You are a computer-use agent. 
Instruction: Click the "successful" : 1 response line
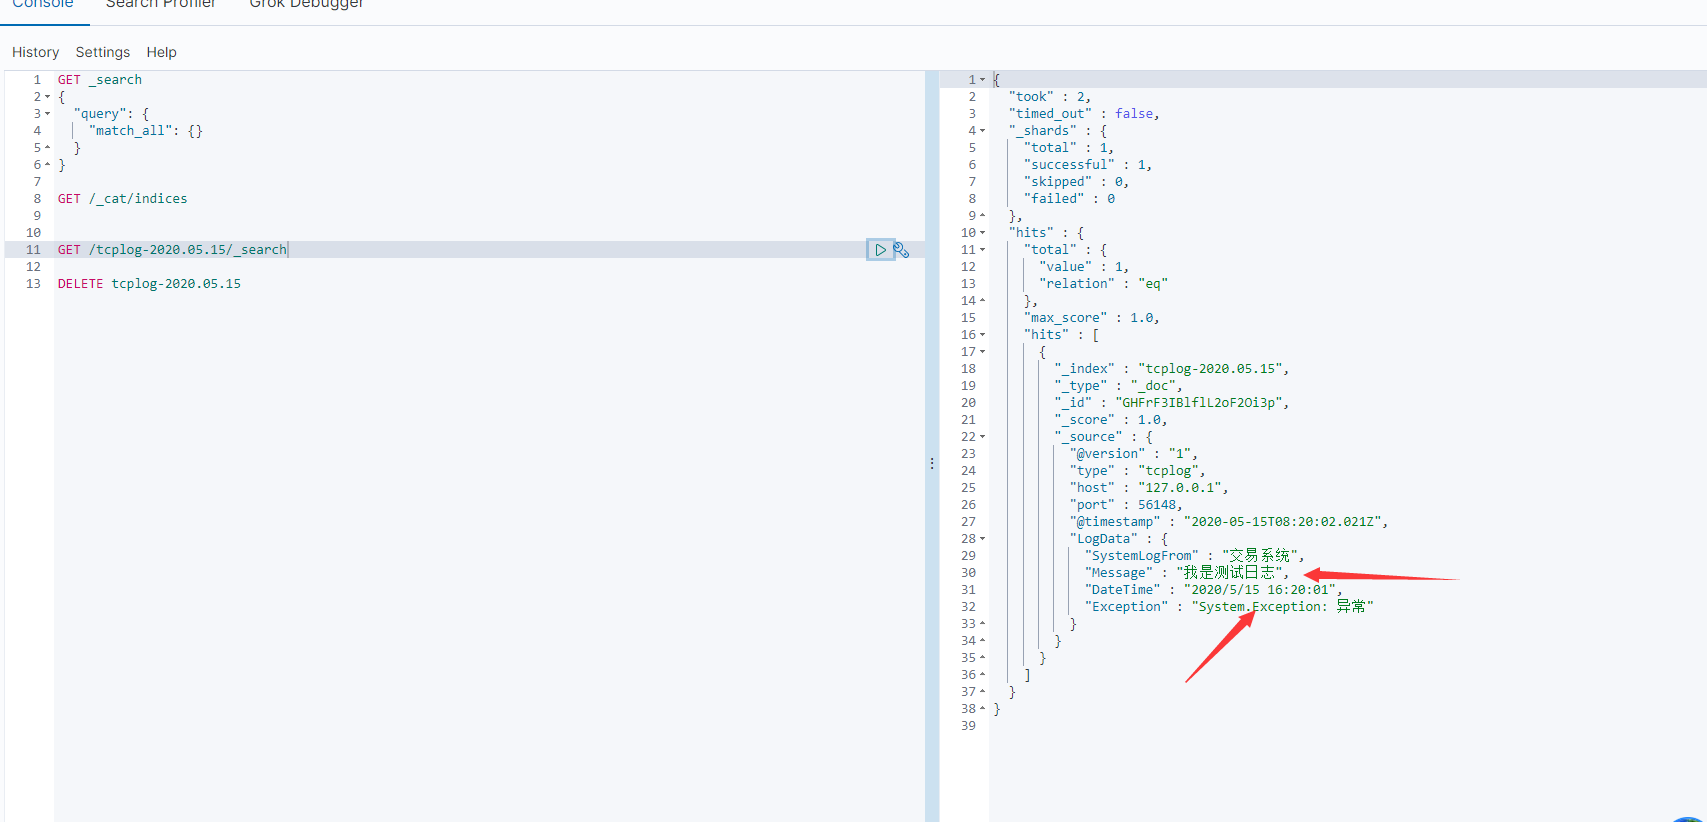coord(1088,165)
